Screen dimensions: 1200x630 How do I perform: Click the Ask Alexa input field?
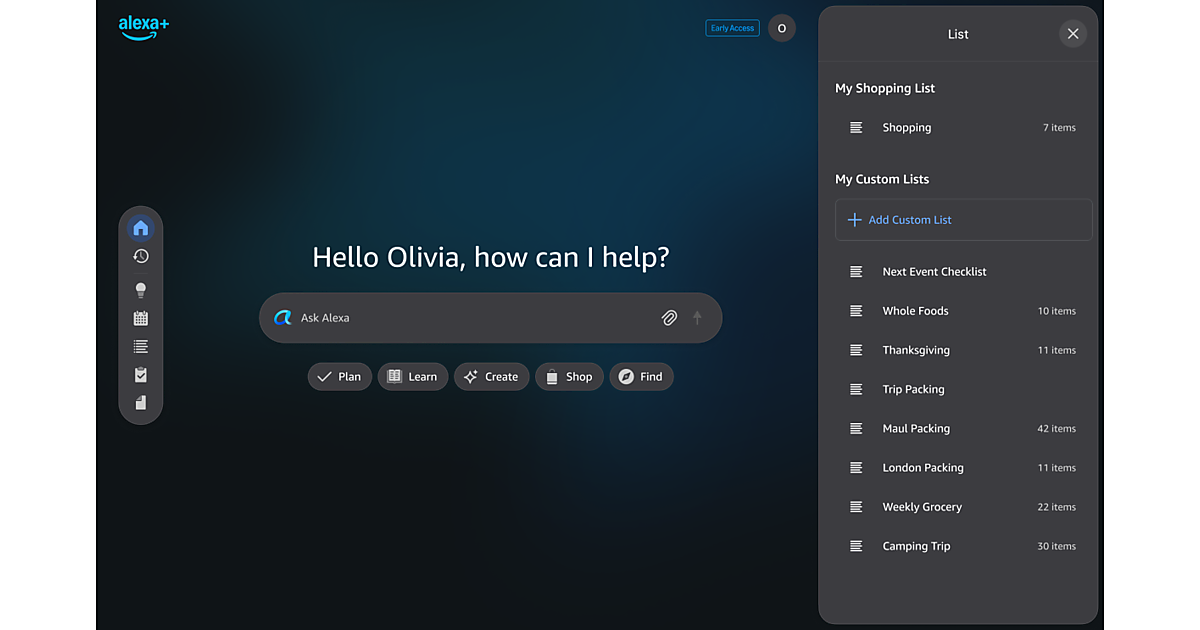[x=470, y=318]
